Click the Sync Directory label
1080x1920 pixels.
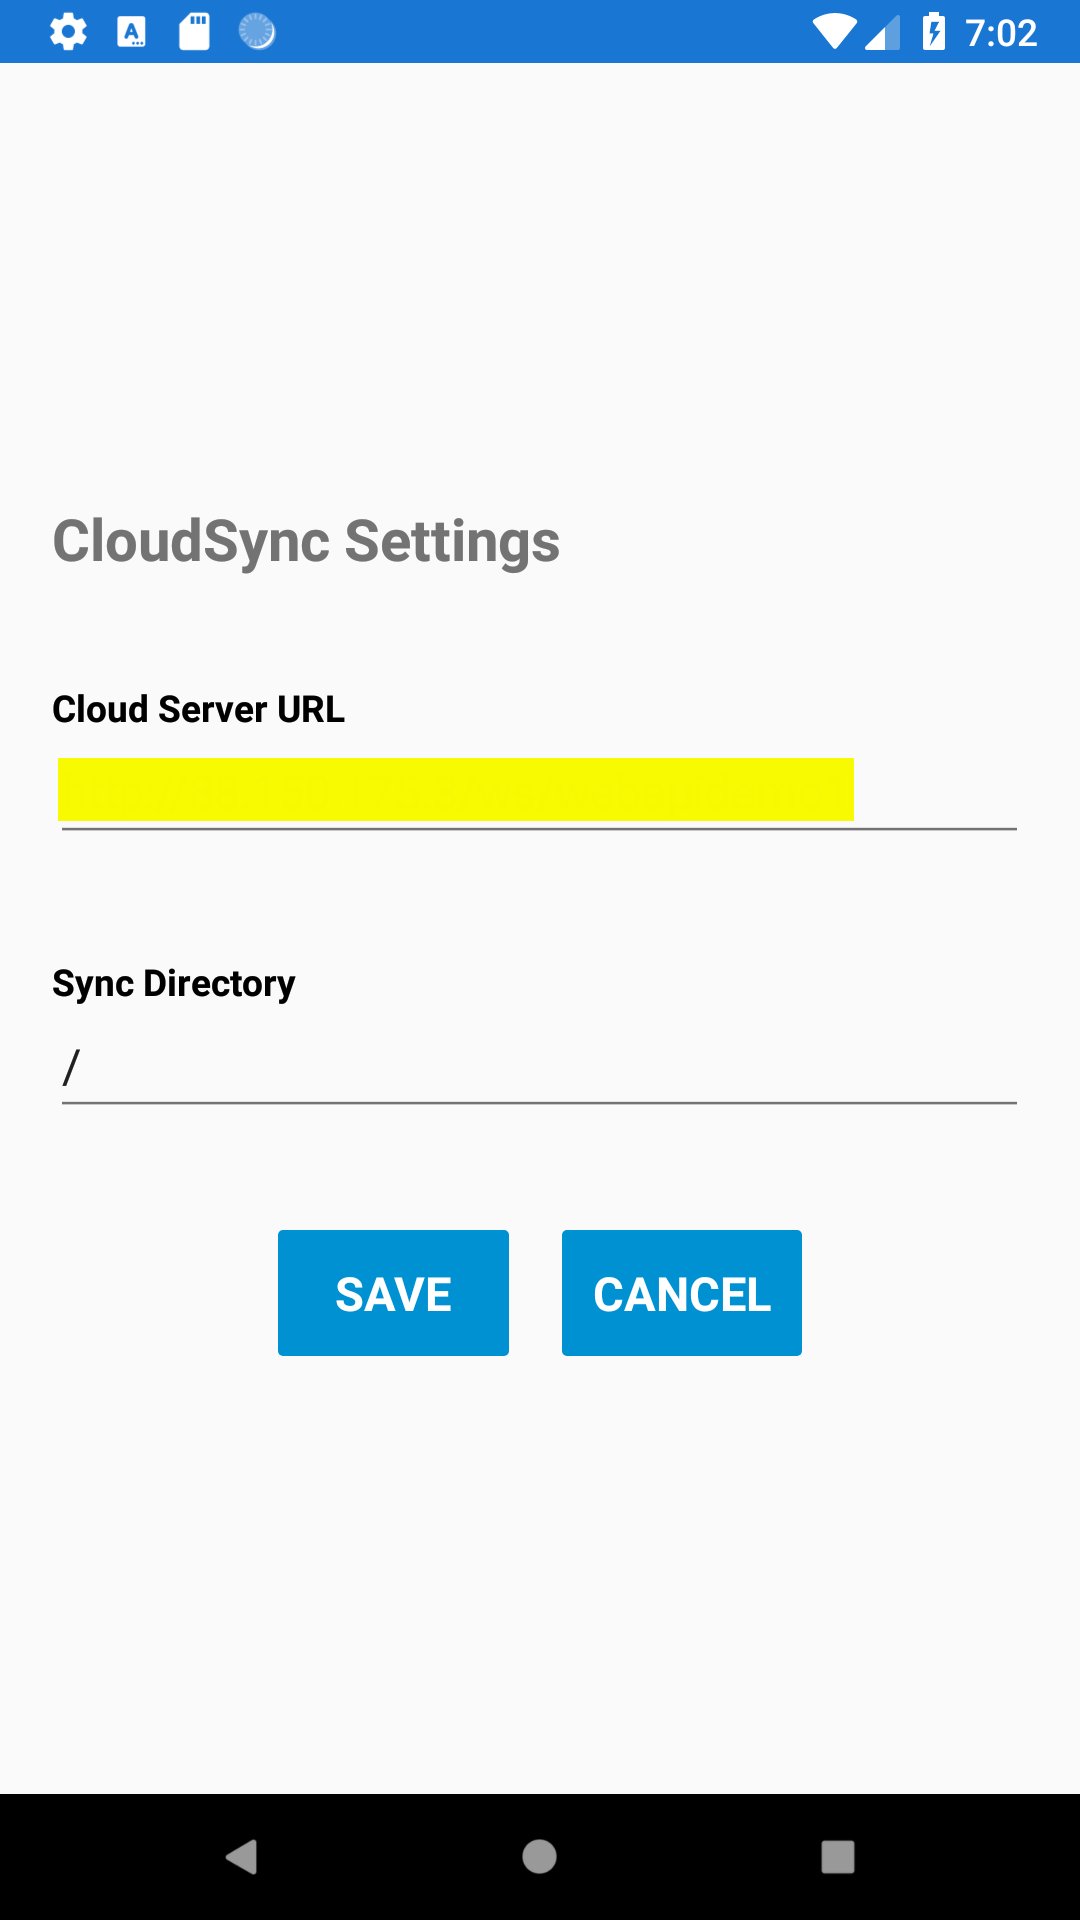pos(174,983)
